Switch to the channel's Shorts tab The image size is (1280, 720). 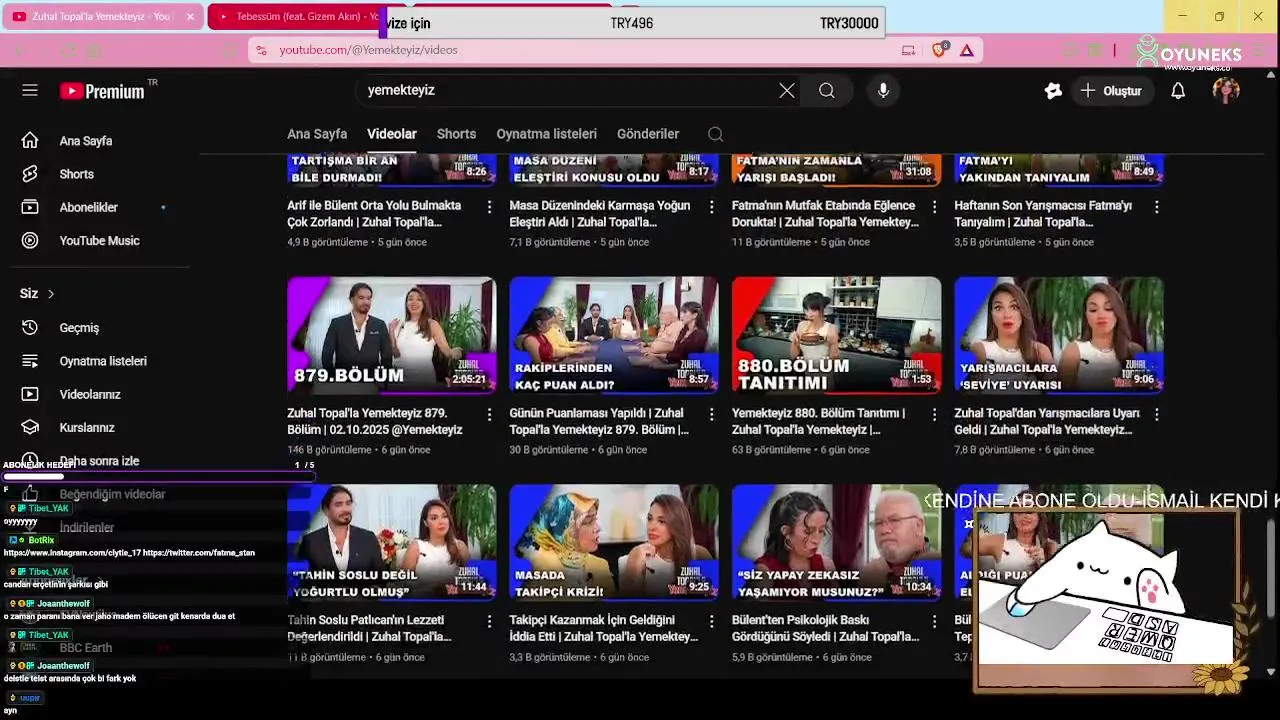(x=456, y=134)
